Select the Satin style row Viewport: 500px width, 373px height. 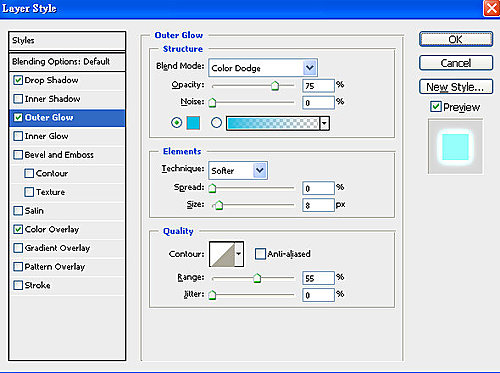[x=67, y=211]
